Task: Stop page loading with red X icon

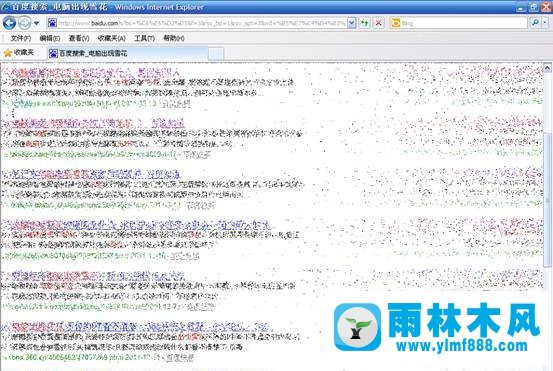Action: tap(379, 23)
